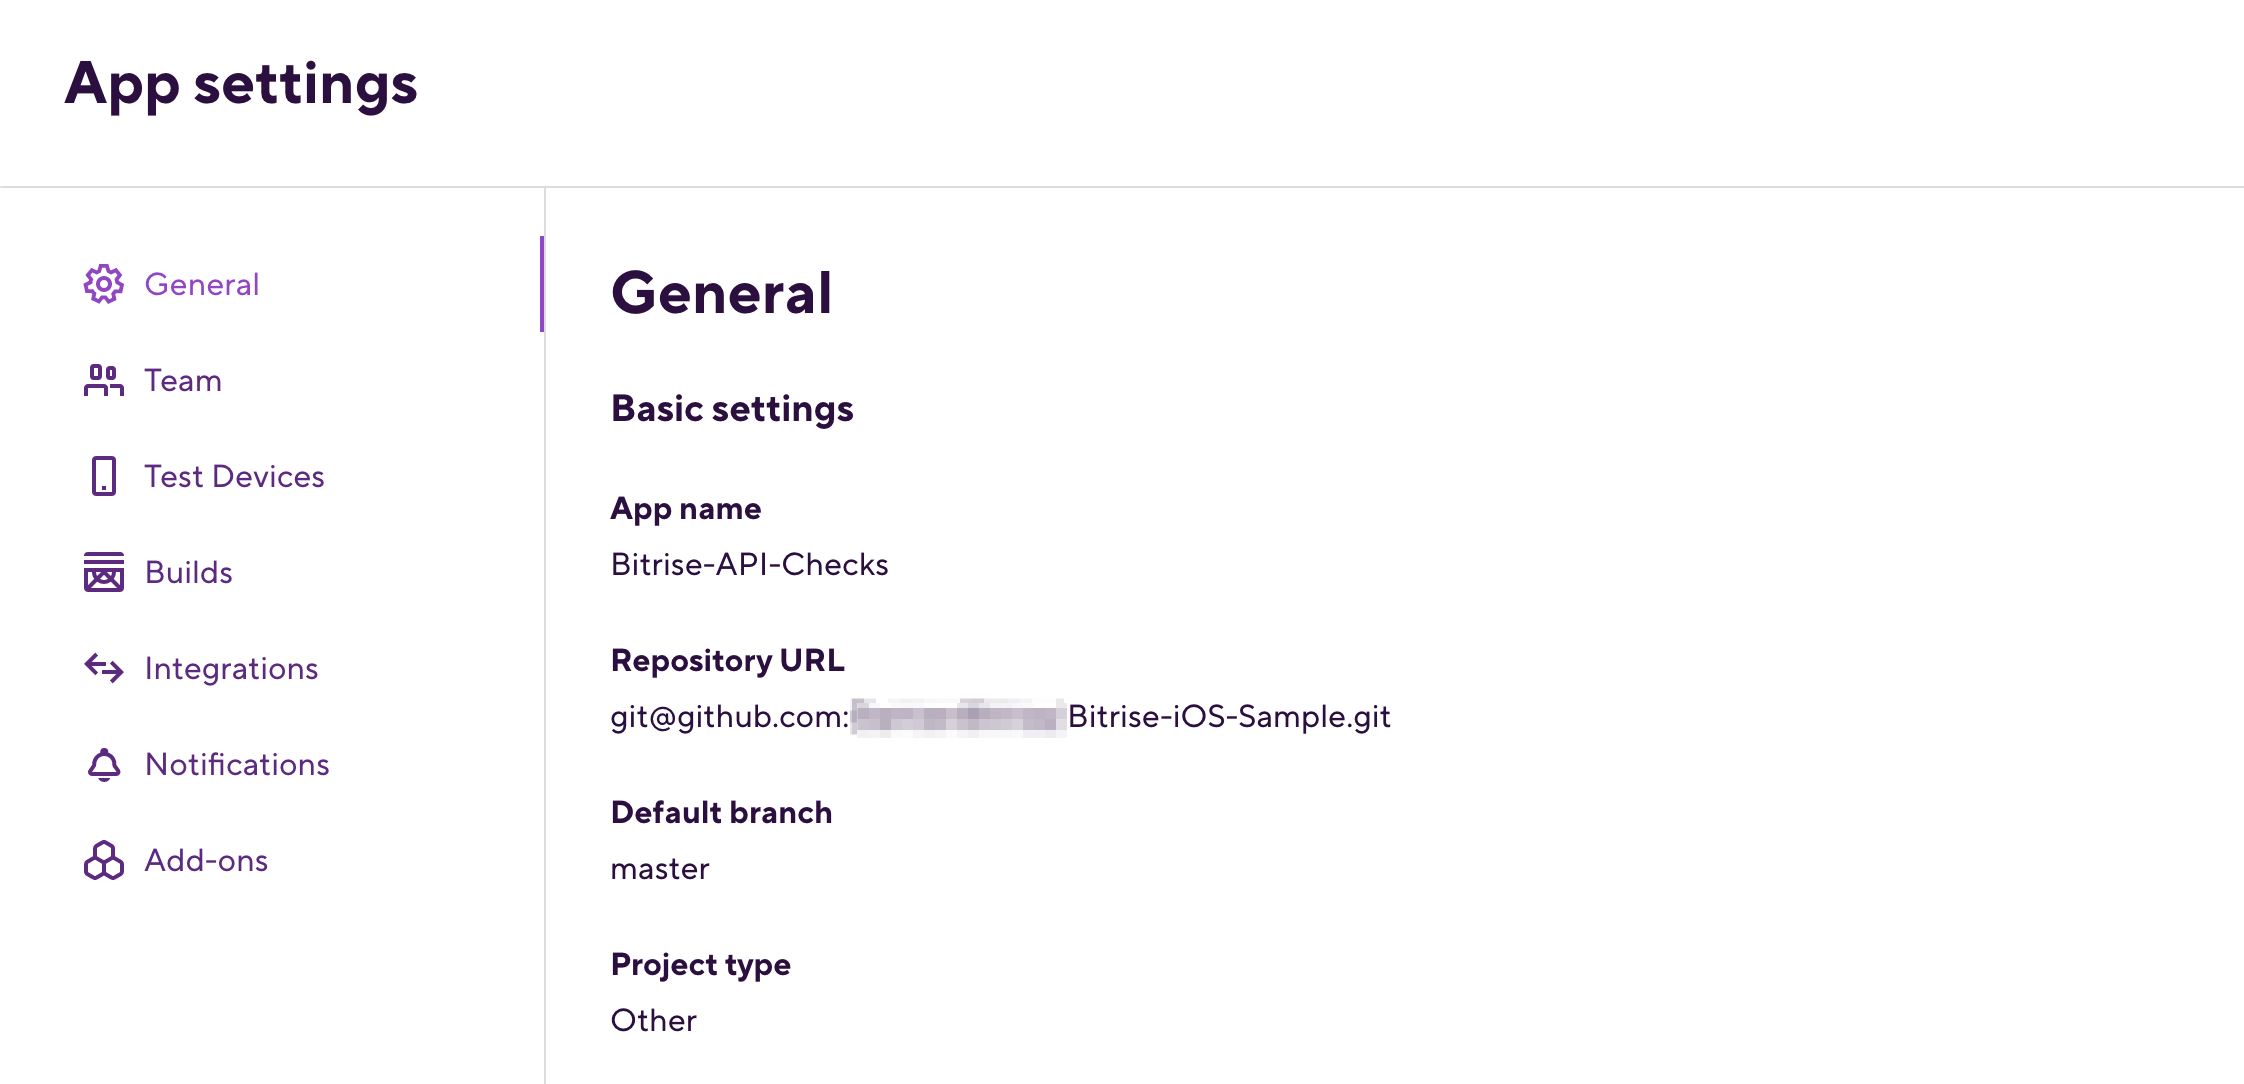The image size is (2244, 1084).
Task: Click the default branch value master
Action: [660, 868]
